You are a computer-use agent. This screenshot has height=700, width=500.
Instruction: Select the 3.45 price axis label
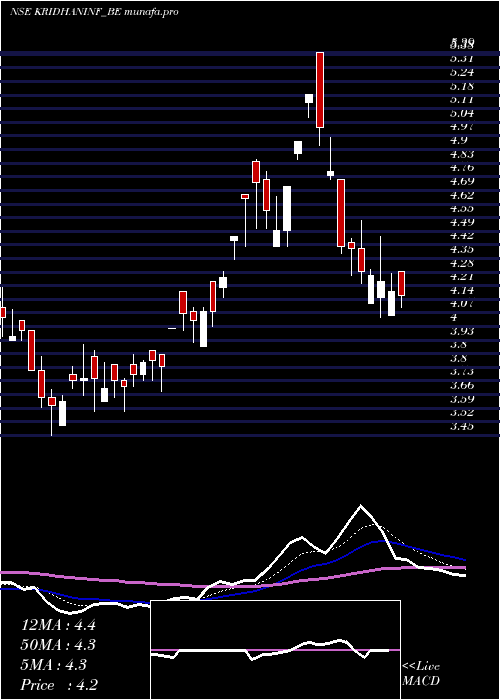click(x=462, y=427)
